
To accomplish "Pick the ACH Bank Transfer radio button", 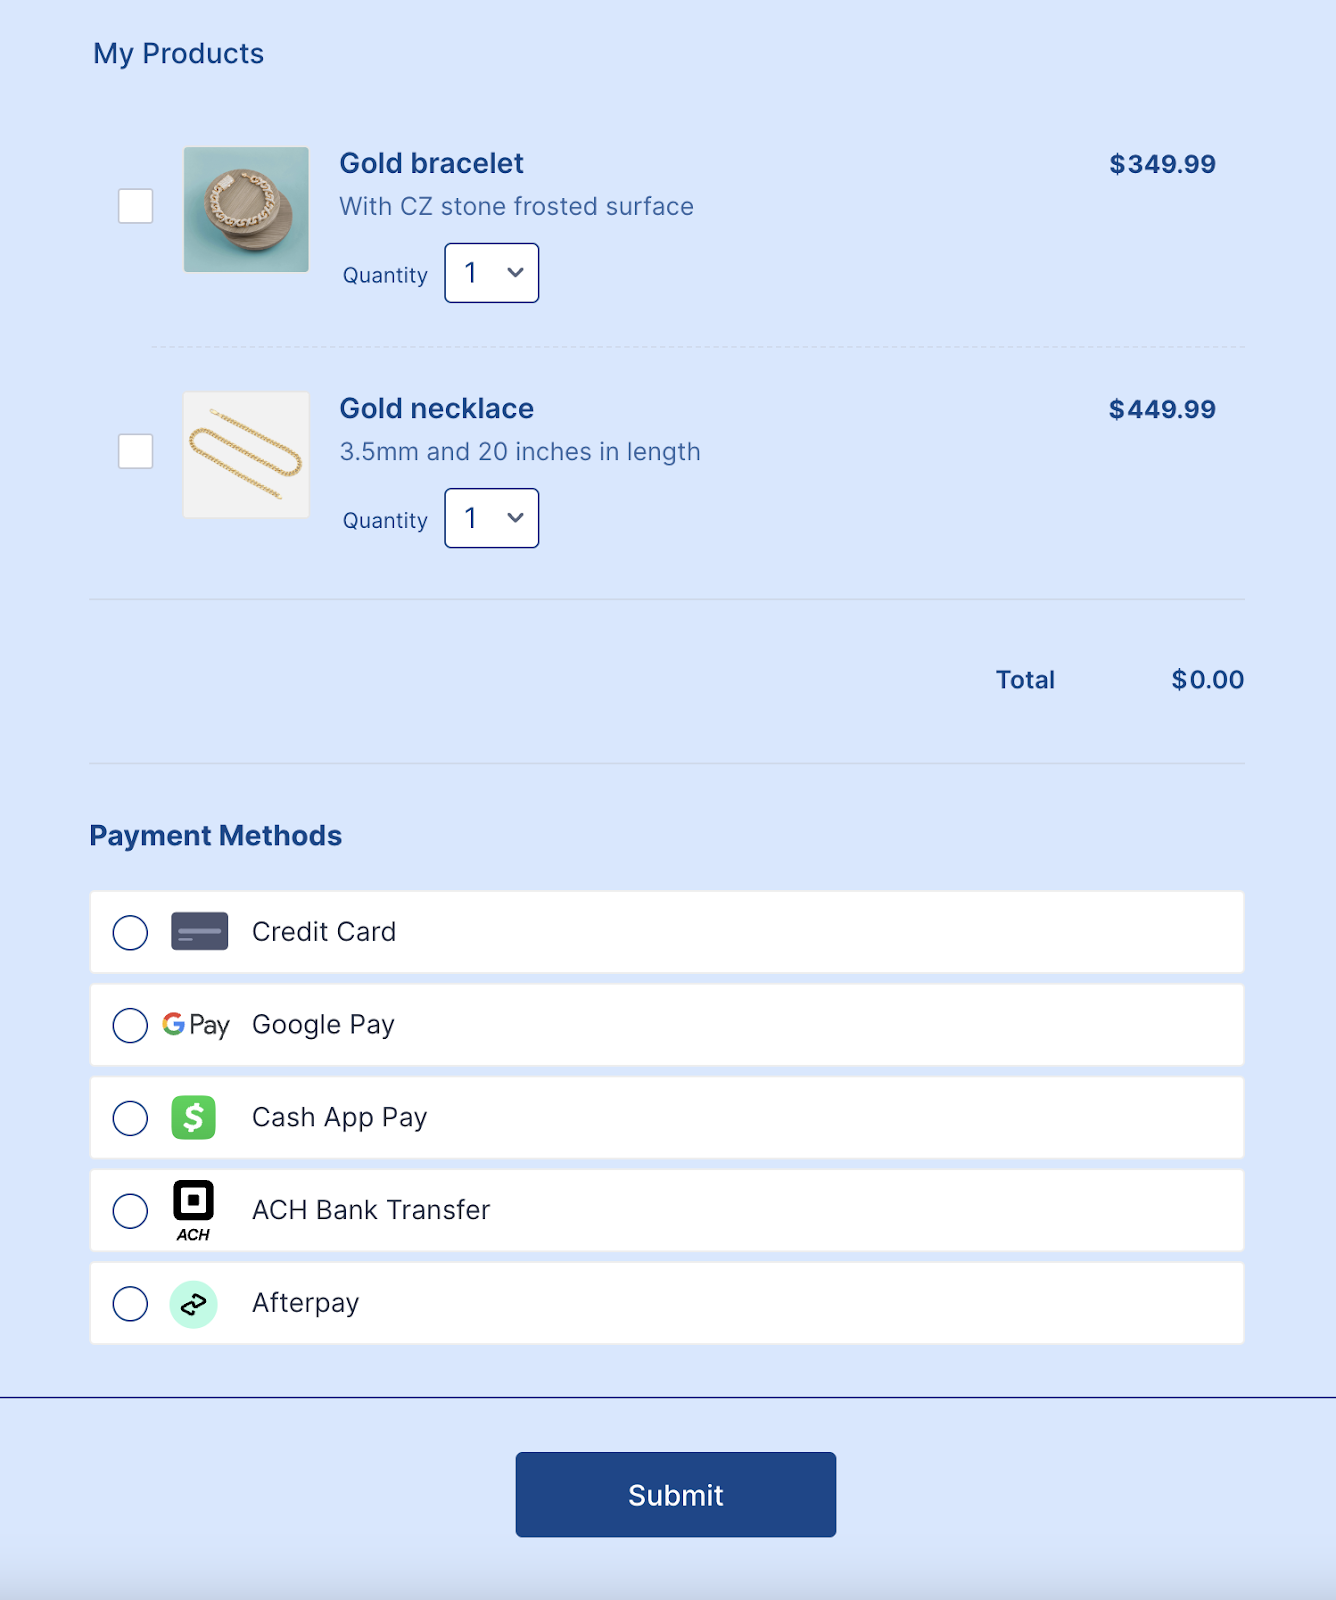I will click(130, 1211).
